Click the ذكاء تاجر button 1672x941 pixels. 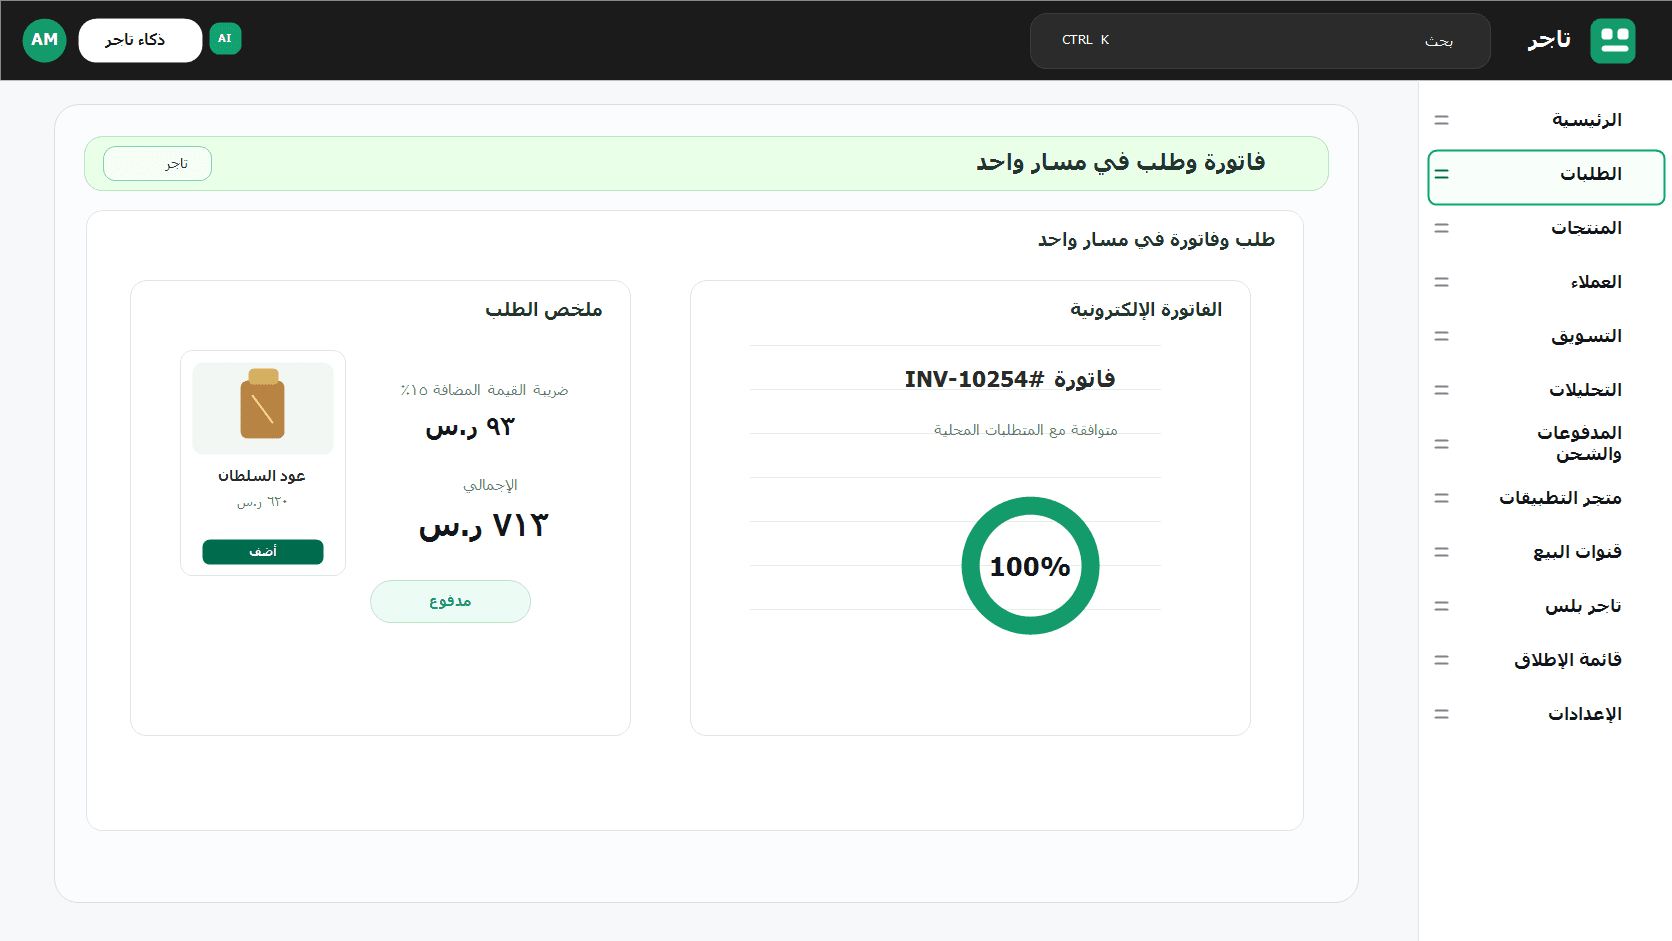(x=140, y=40)
